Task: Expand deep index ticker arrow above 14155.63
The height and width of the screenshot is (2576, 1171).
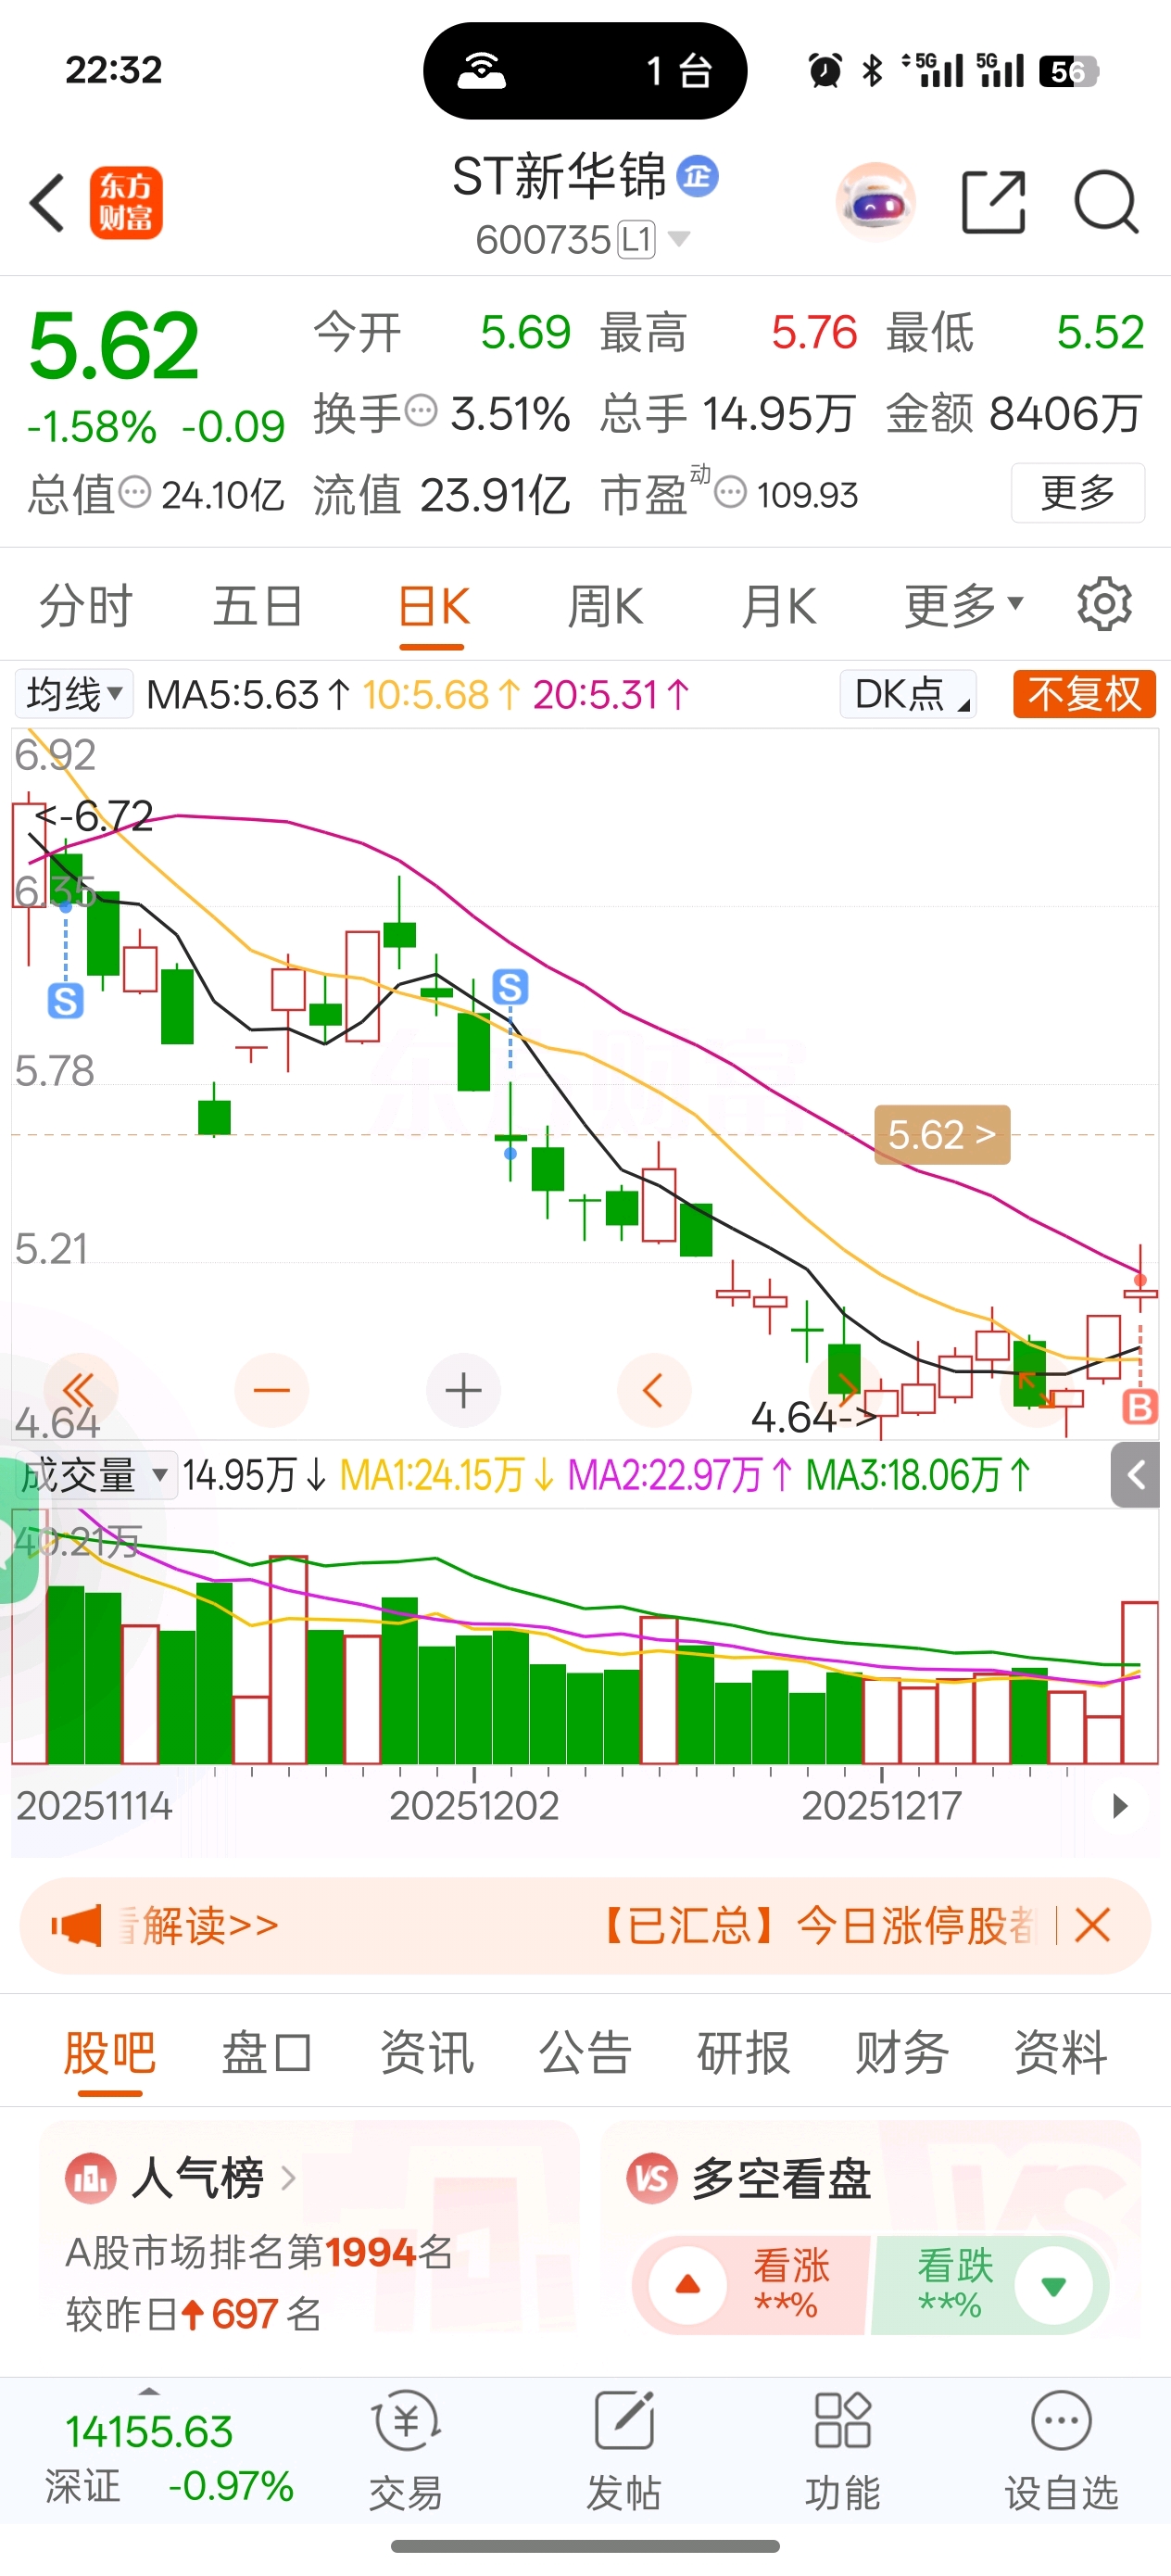Action: coord(149,2391)
